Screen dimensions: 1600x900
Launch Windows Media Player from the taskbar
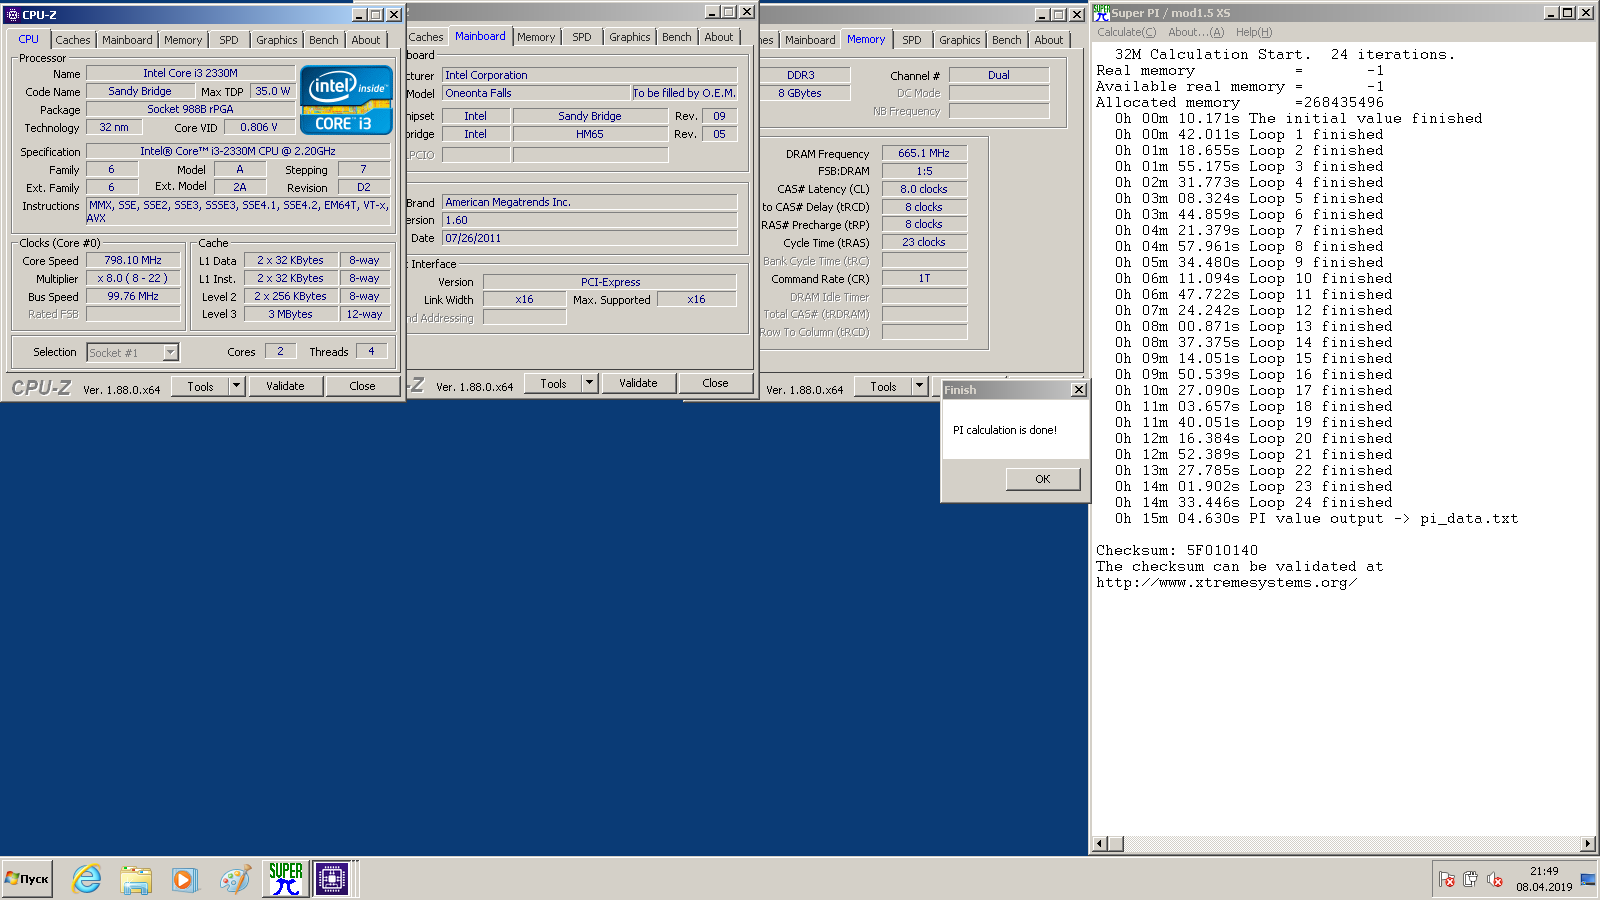(x=185, y=879)
